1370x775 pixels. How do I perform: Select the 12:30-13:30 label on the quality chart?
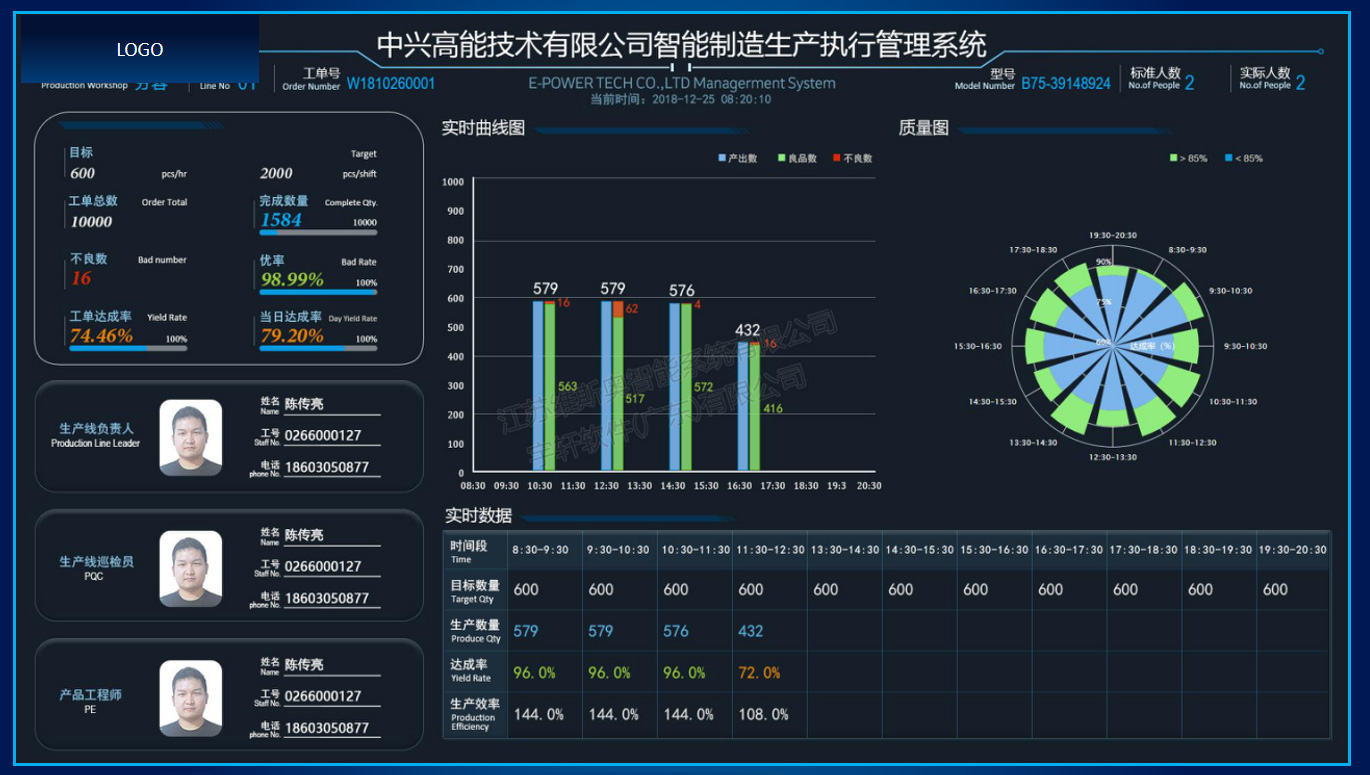(x=1112, y=457)
